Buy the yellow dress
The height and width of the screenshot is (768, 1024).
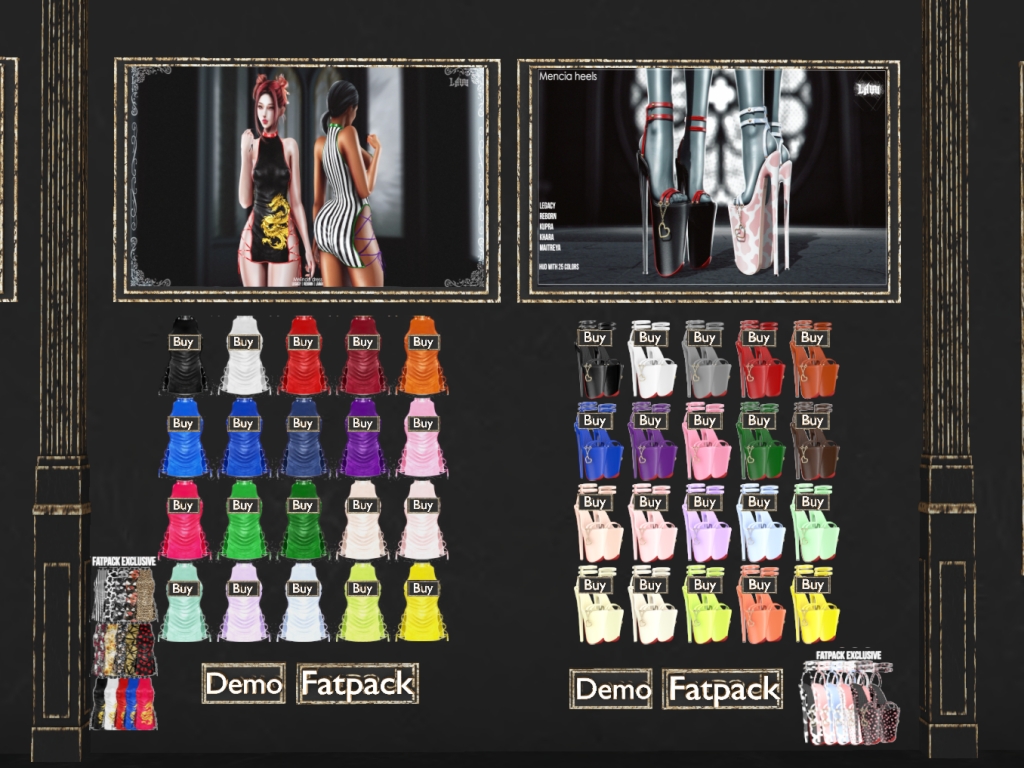coord(423,589)
